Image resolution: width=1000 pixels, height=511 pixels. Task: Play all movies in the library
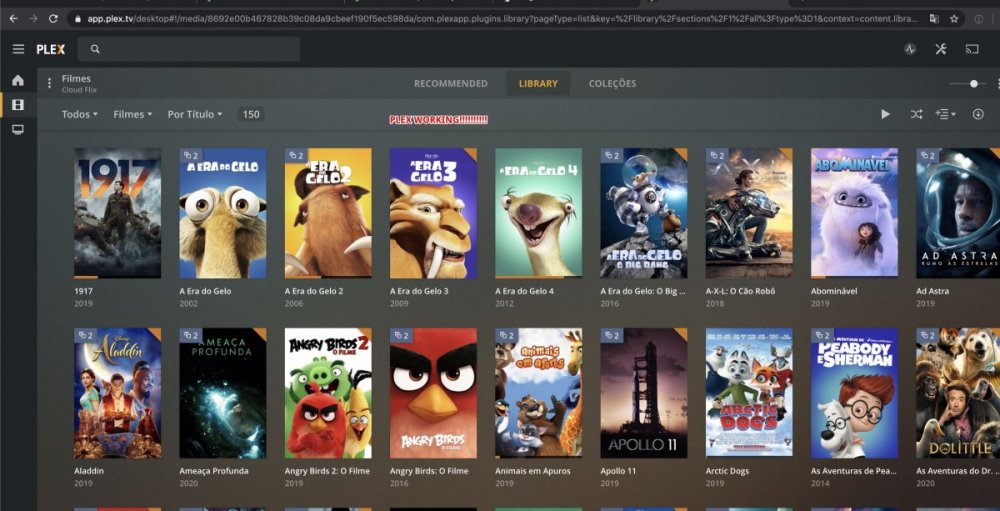(885, 114)
